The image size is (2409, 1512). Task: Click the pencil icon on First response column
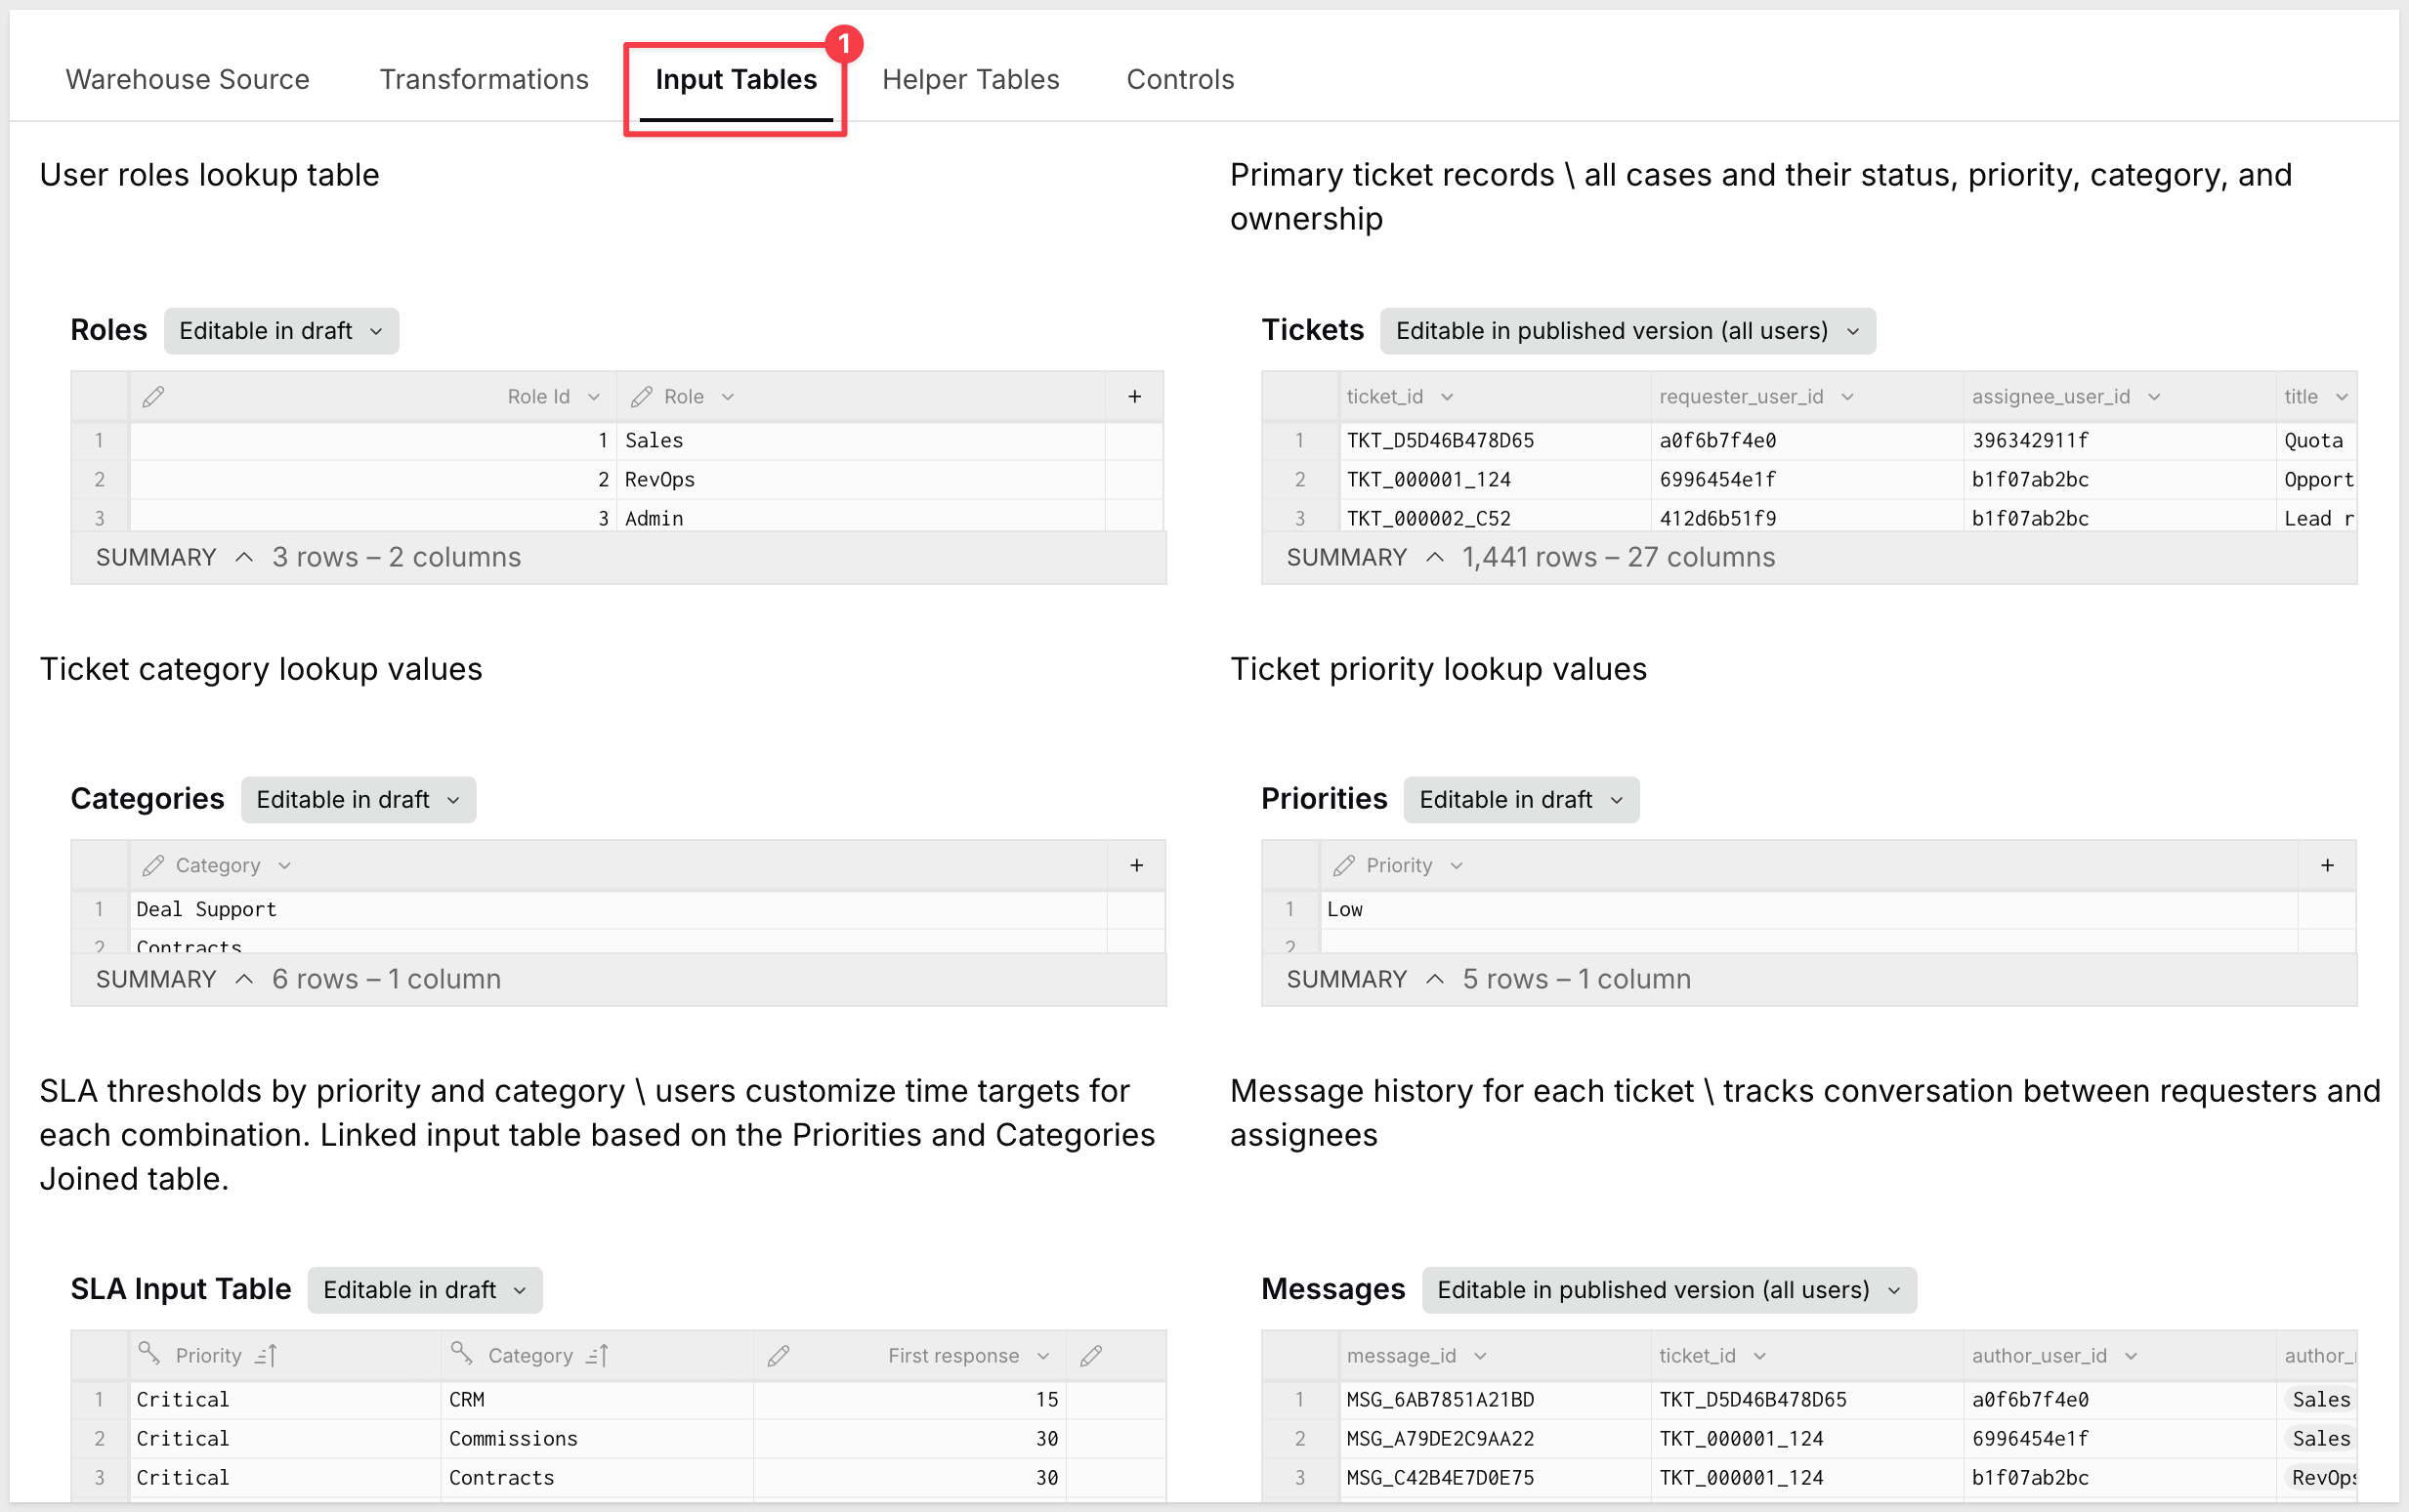[x=779, y=1356]
